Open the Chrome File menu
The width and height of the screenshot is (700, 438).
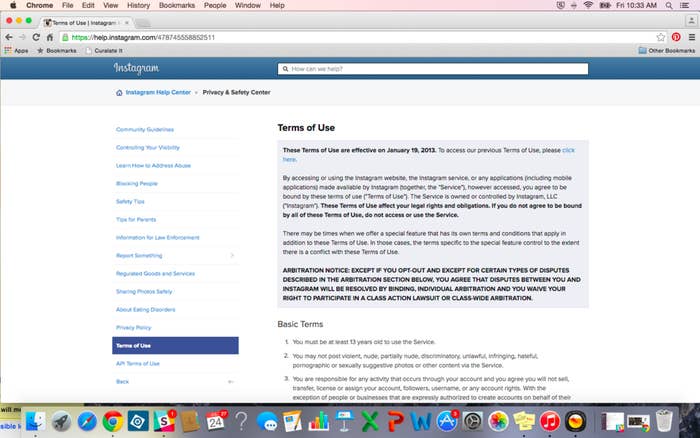coord(67,5)
